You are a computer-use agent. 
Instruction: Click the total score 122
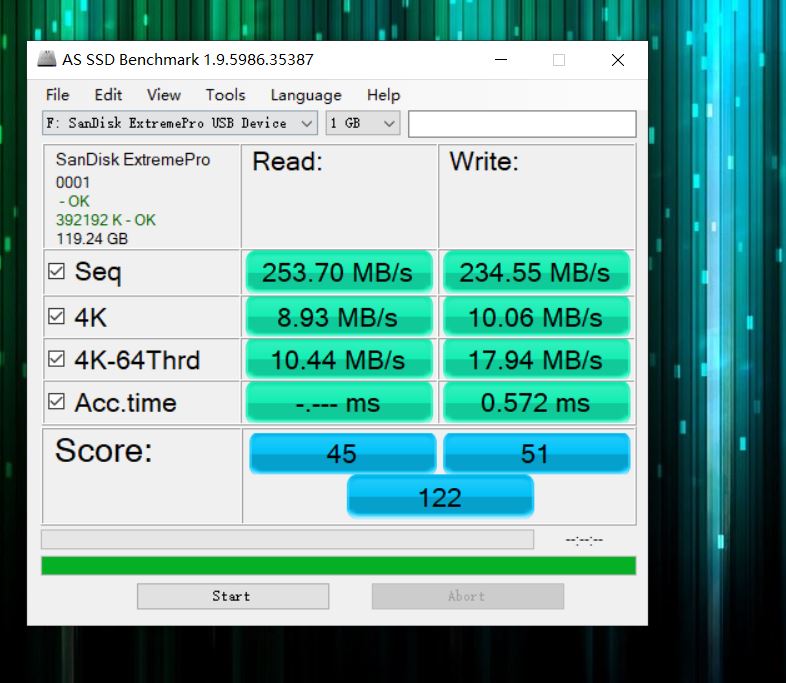point(440,497)
